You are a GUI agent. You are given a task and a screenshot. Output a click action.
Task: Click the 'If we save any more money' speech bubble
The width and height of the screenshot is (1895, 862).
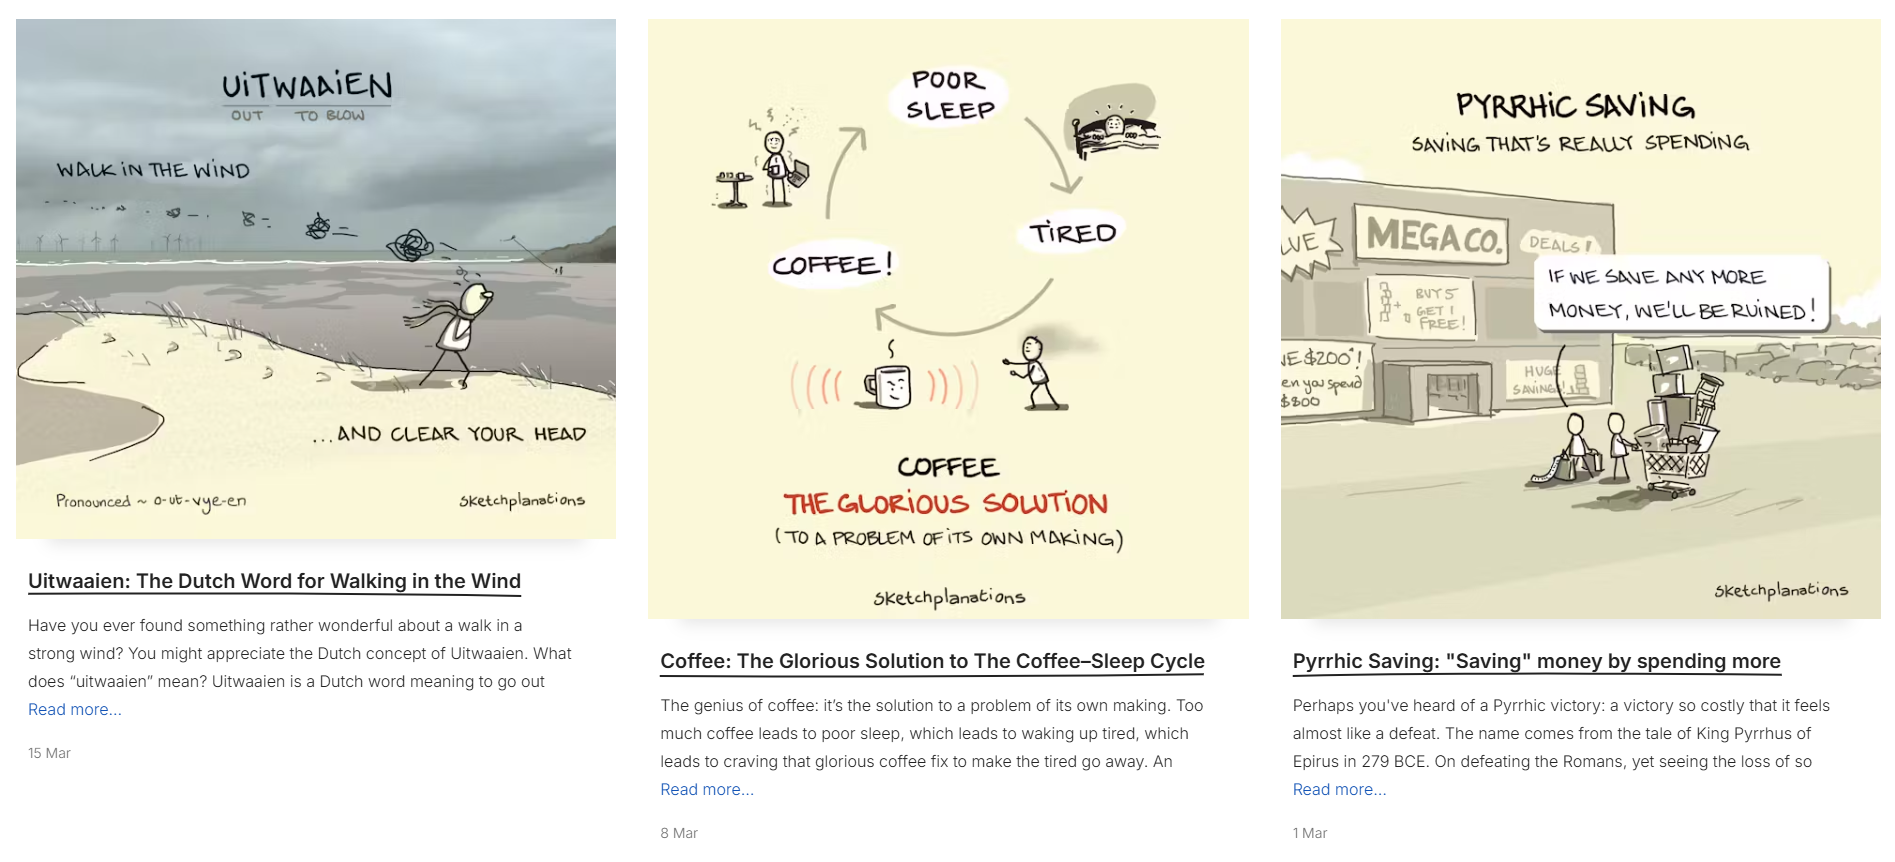coord(1680,294)
